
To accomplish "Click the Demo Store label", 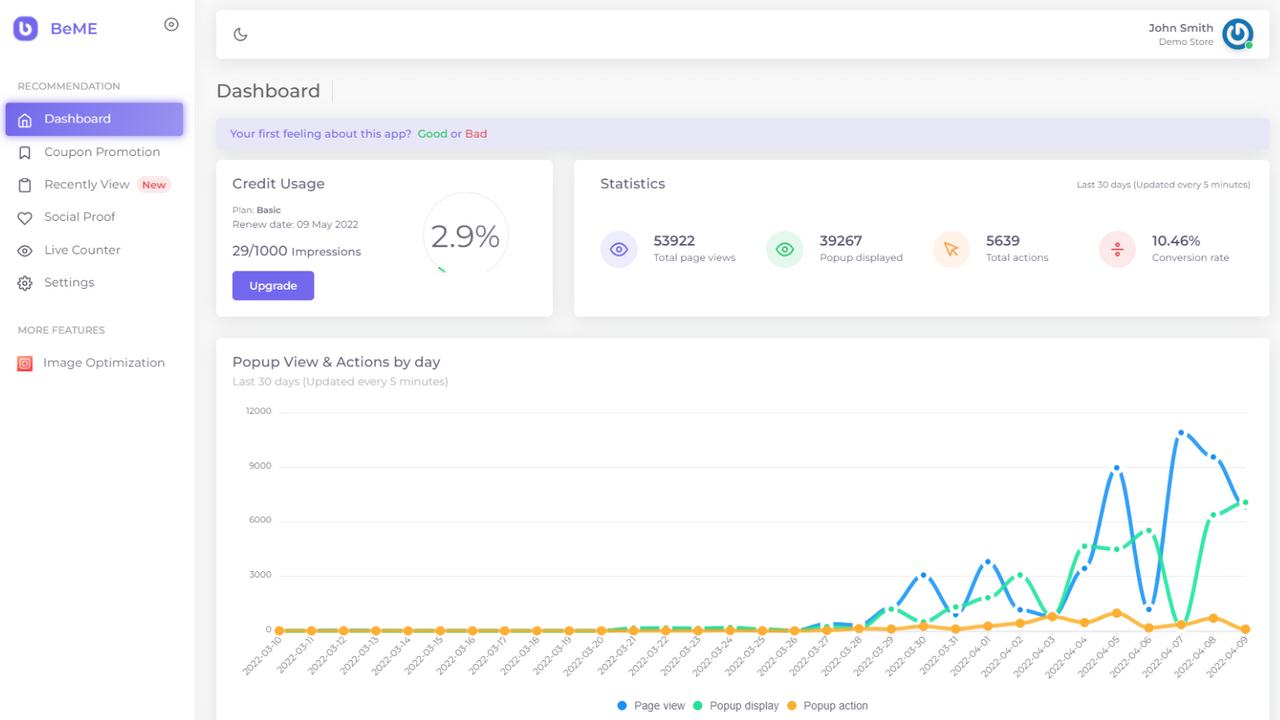I will [1186, 42].
